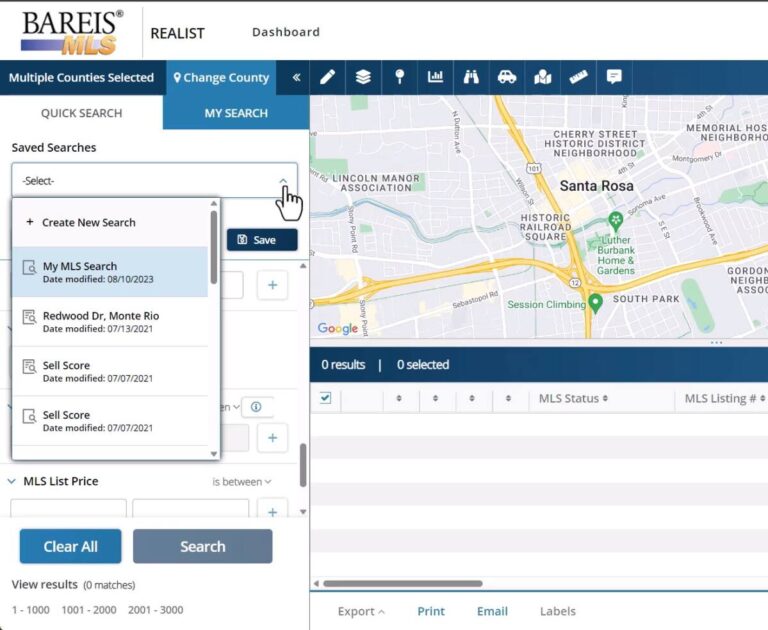Image resolution: width=768 pixels, height=630 pixels.
Task: Select the ruler measure tool
Action: (x=578, y=77)
